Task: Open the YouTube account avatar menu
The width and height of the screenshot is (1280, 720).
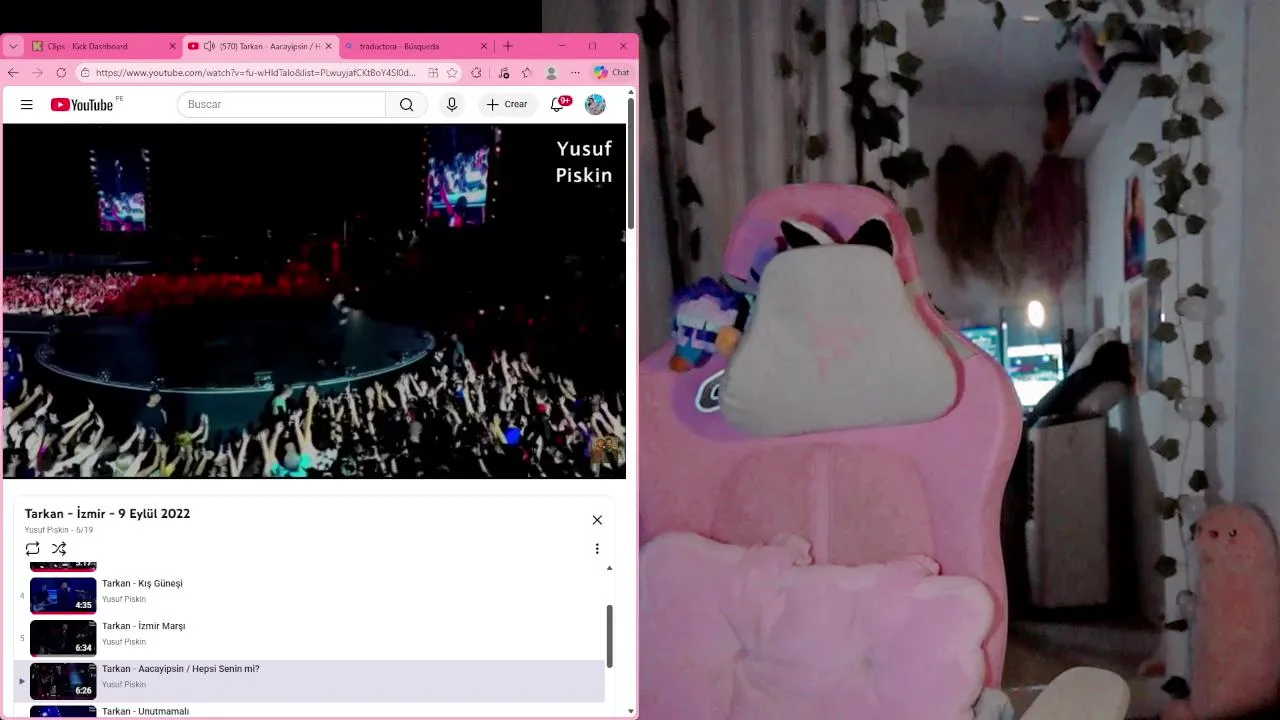Action: pos(595,104)
